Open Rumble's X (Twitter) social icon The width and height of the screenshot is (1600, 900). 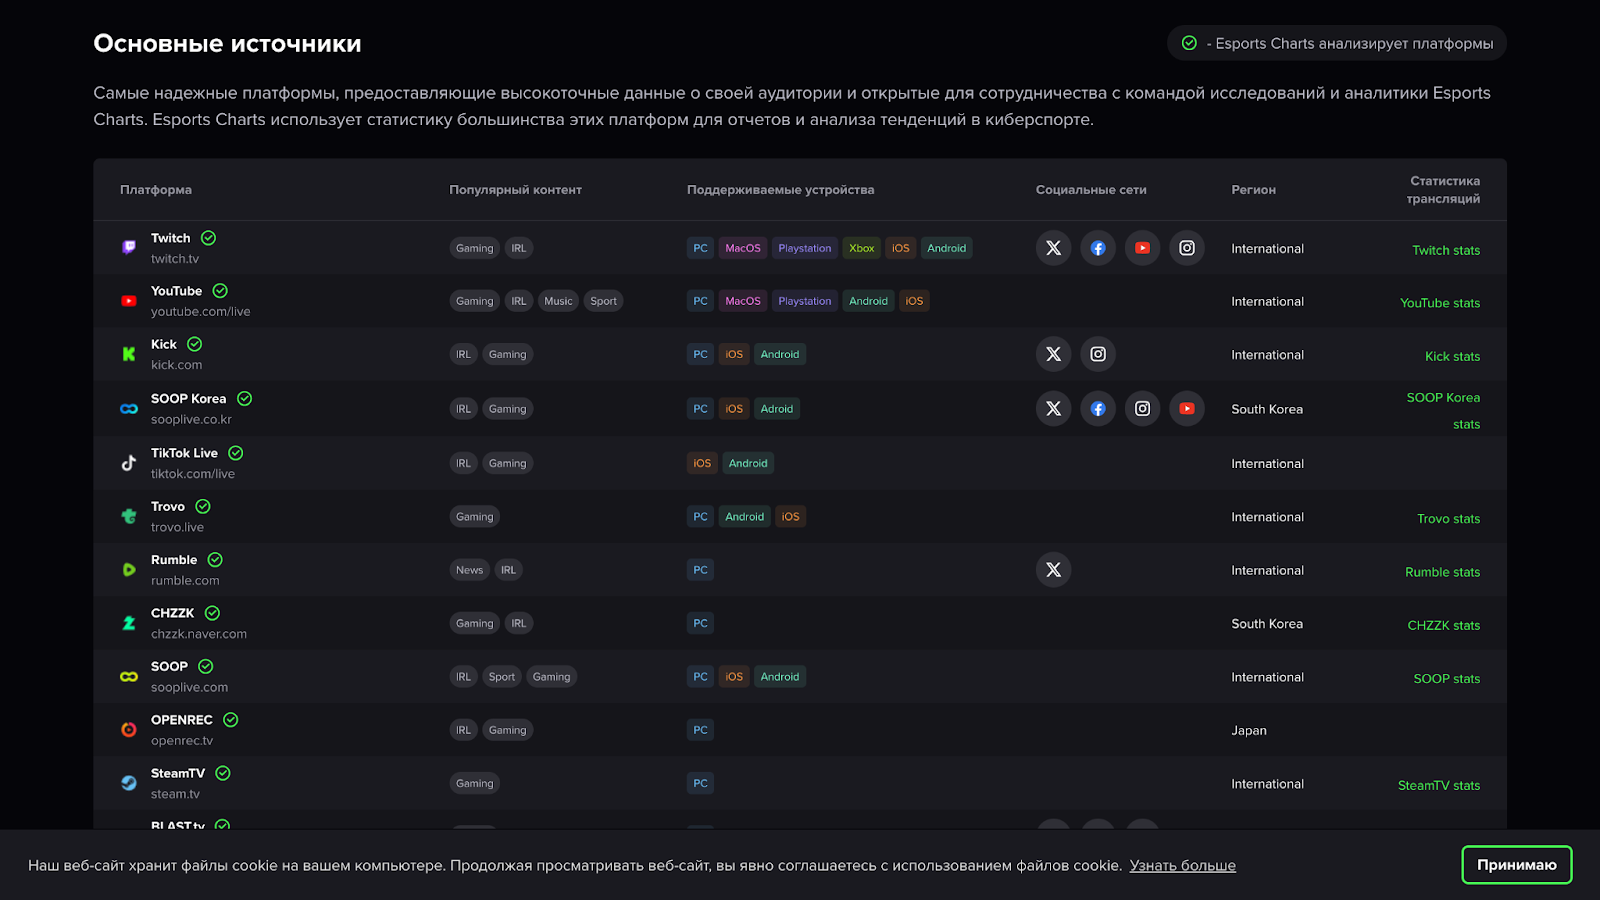tap(1053, 570)
